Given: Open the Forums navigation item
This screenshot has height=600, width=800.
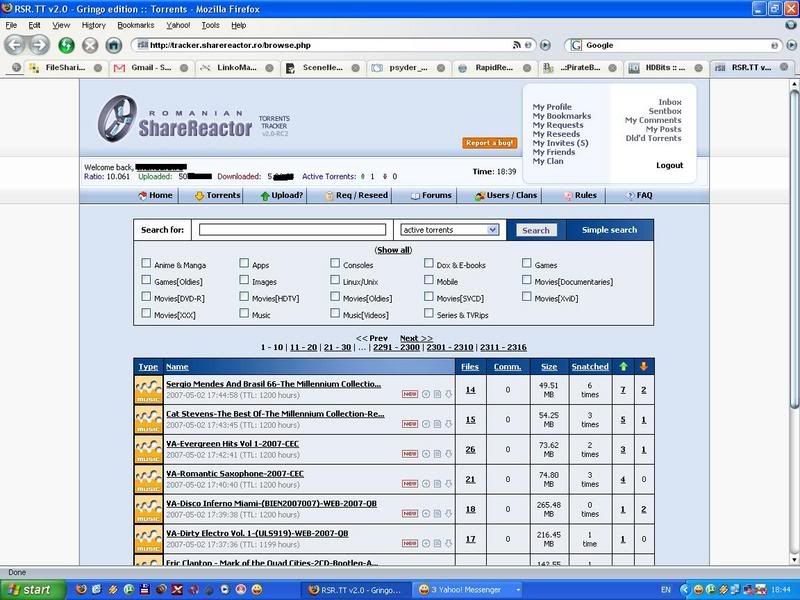Looking at the screenshot, I should click(x=431, y=195).
